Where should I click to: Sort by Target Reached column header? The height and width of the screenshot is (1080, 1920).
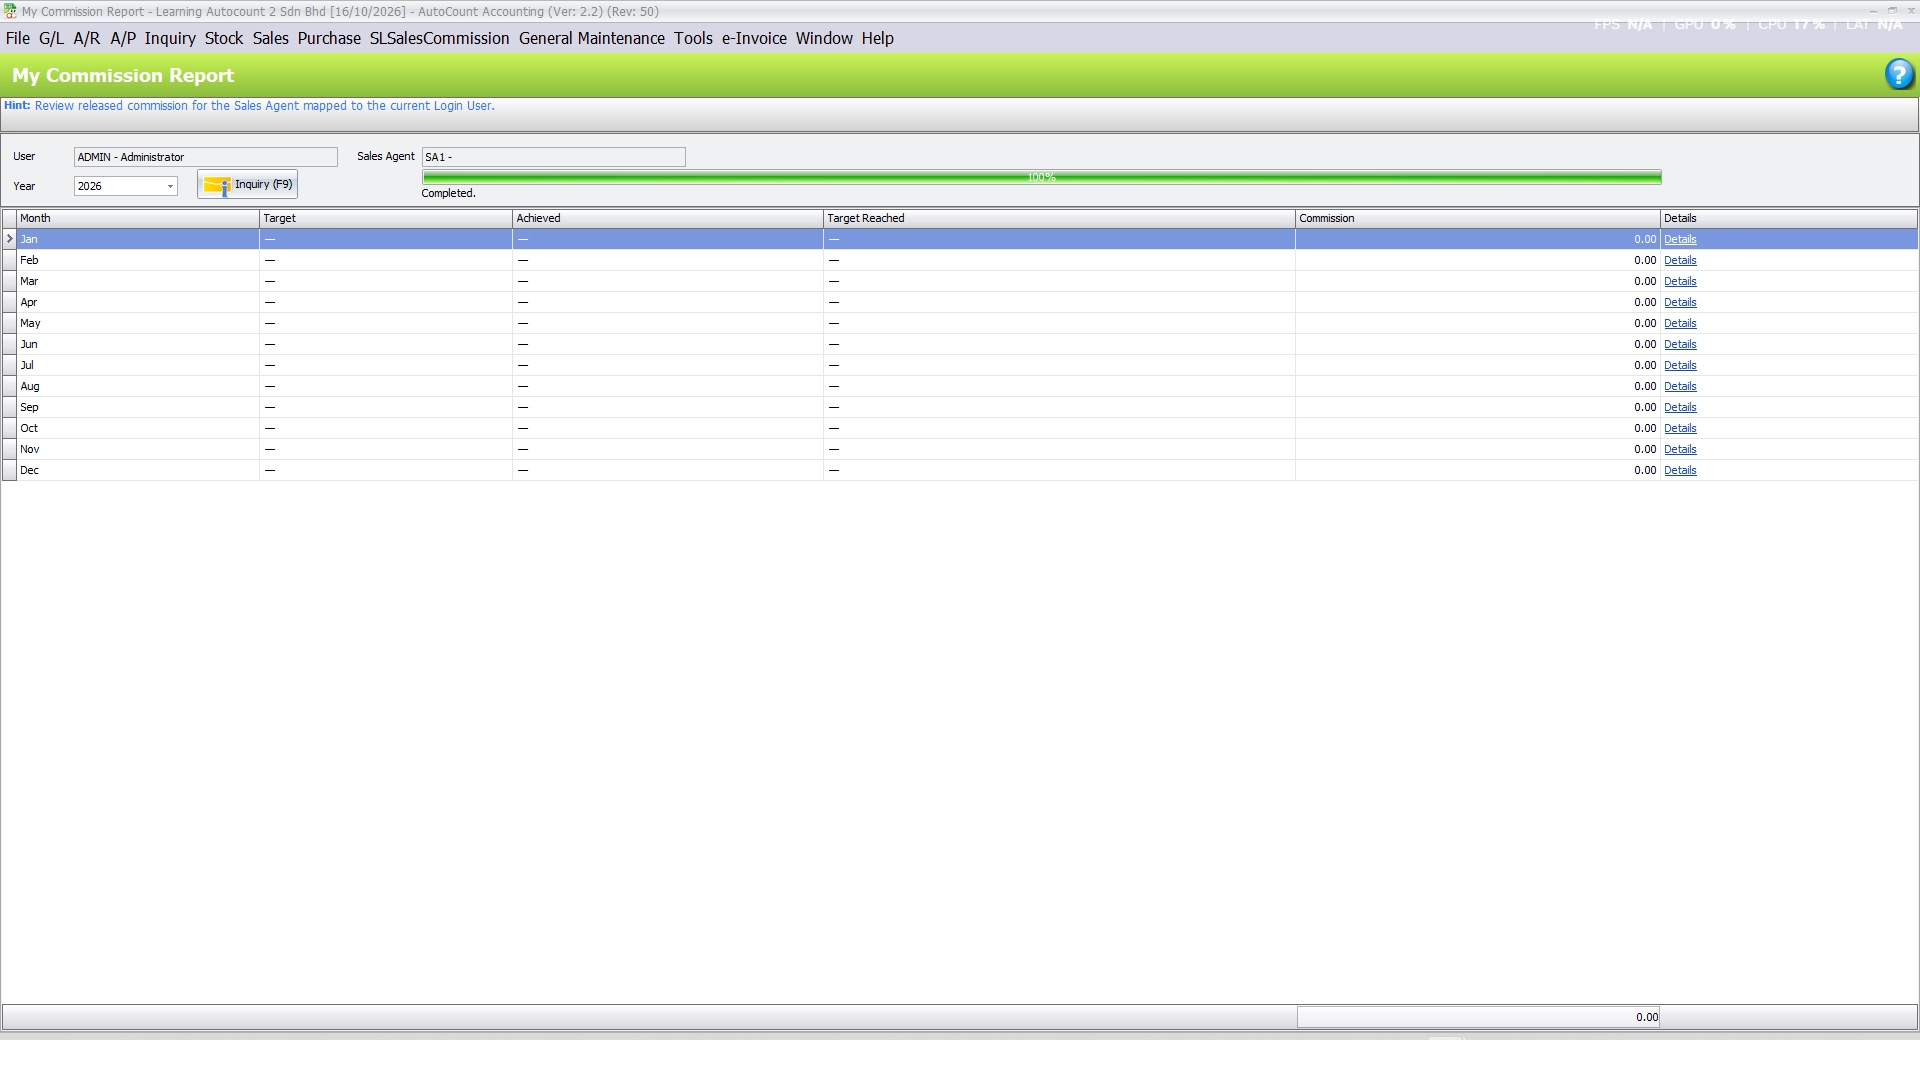[1059, 218]
